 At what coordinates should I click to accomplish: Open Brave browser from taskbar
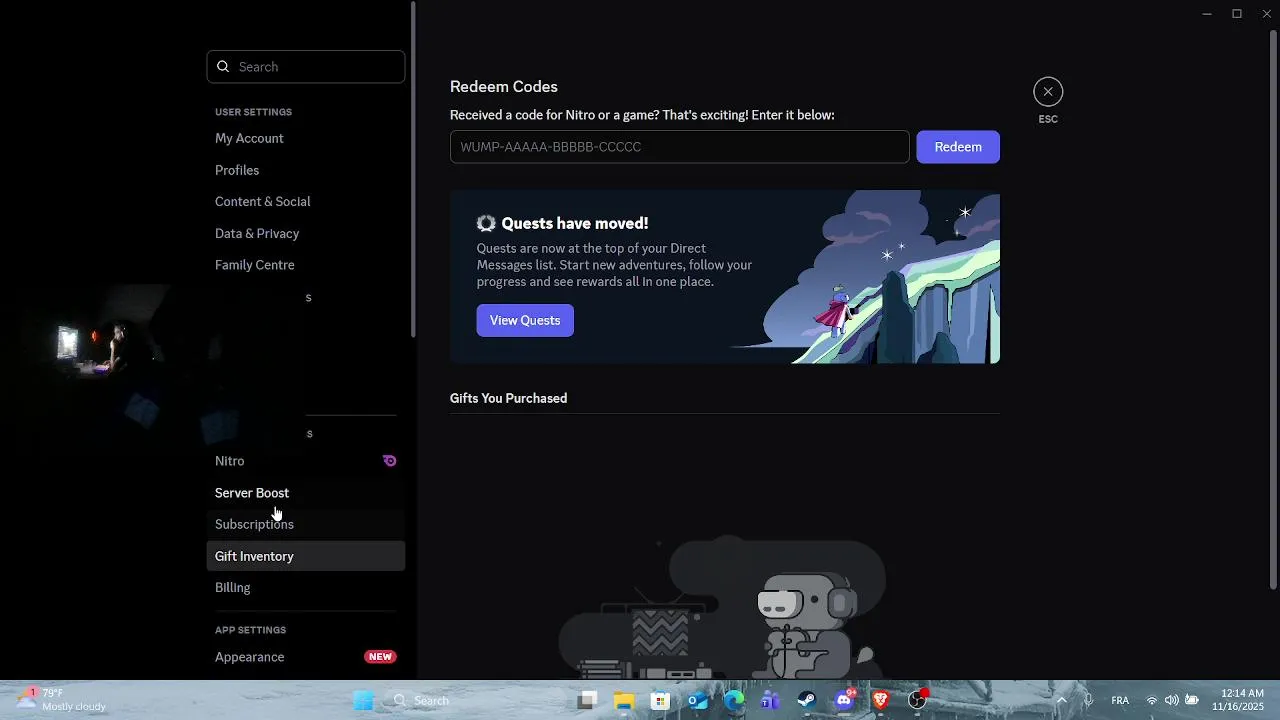(x=880, y=701)
